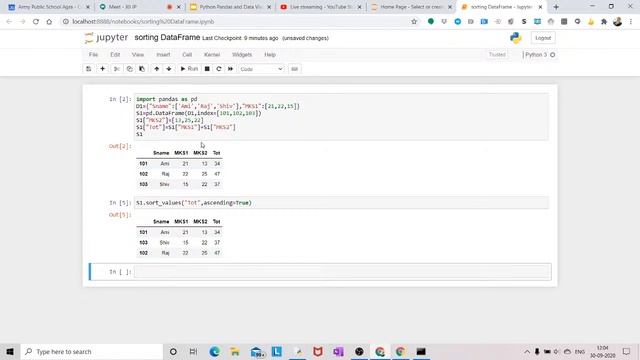Open the Chrome Extensions puzzle icon
Screen dimensions: 640x360
tap(604, 22)
